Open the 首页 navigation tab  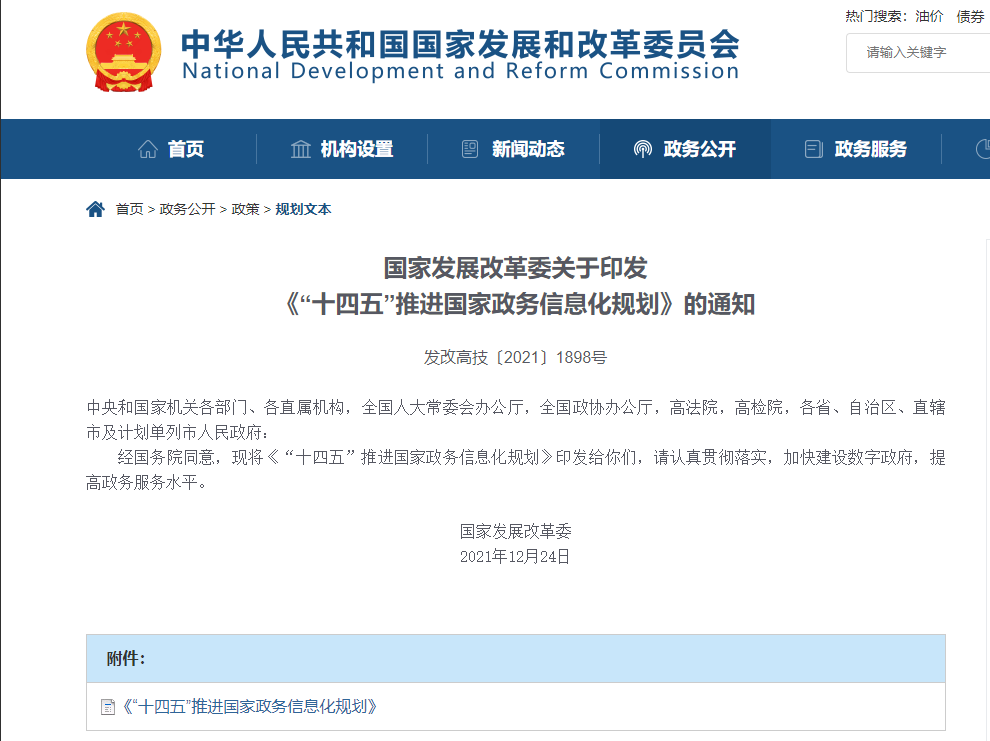click(171, 149)
